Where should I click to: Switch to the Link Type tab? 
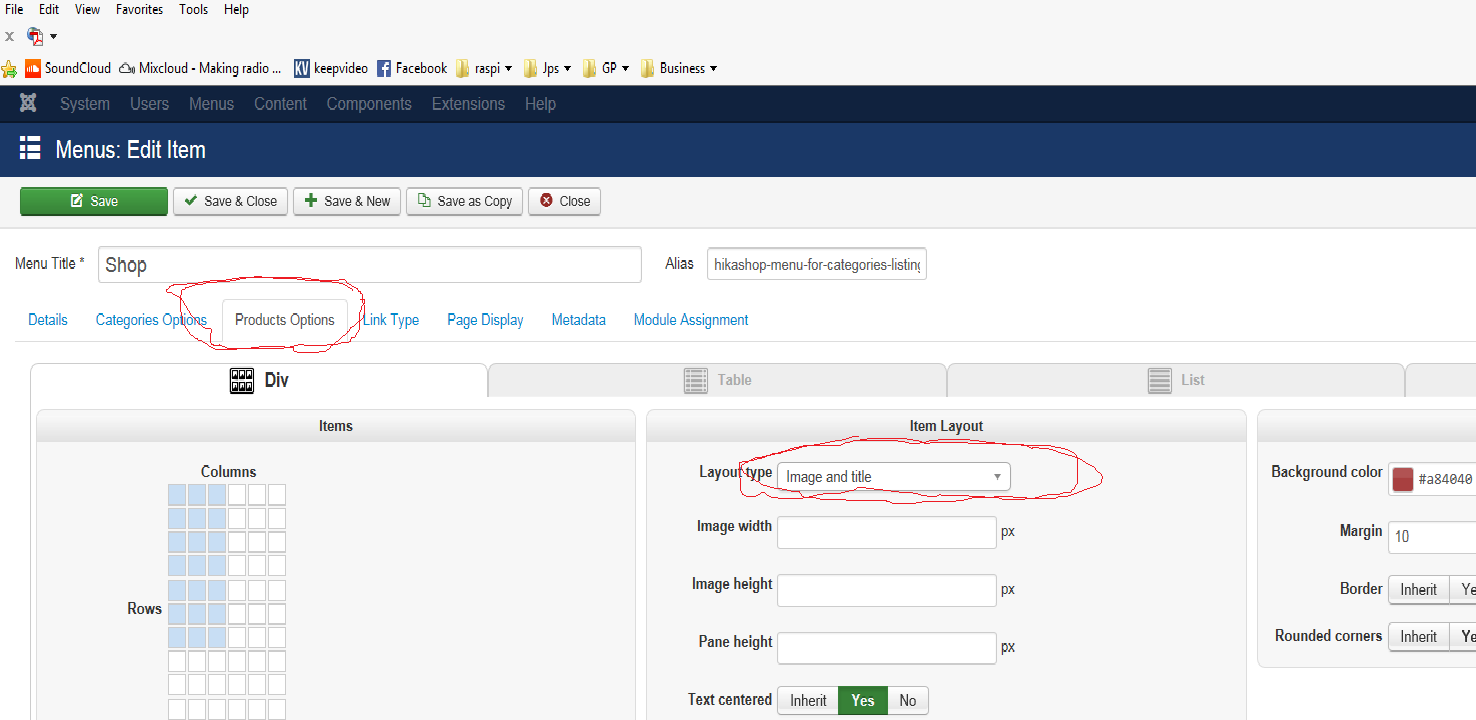(x=391, y=320)
